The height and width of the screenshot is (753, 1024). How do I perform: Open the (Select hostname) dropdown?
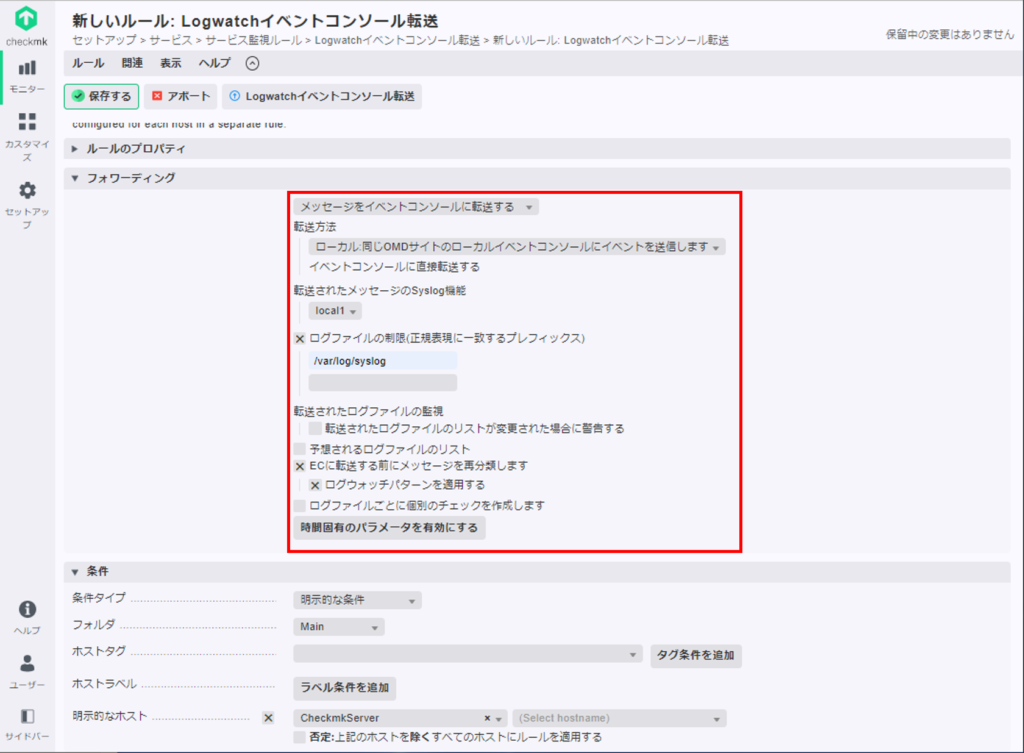point(619,718)
